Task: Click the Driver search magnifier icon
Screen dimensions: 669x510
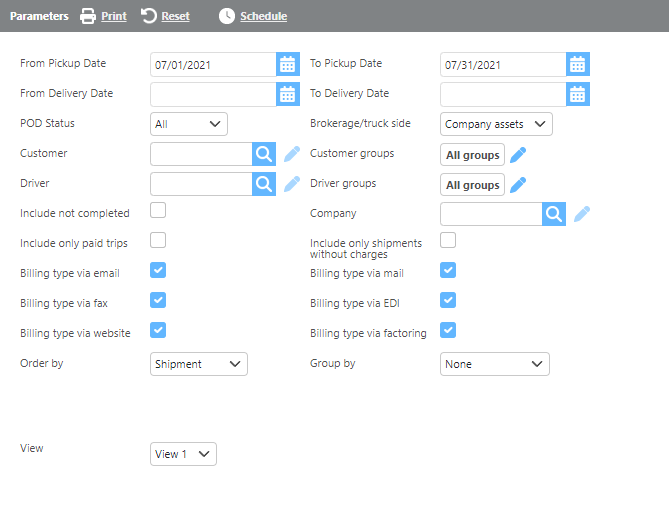Action: (x=263, y=184)
